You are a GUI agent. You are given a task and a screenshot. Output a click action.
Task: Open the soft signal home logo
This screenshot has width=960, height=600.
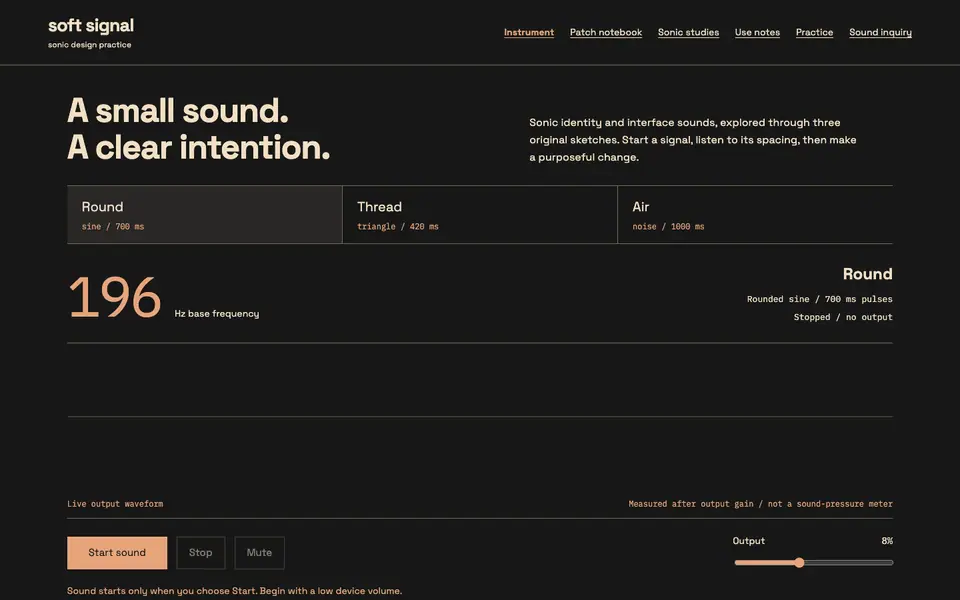(x=91, y=26)
